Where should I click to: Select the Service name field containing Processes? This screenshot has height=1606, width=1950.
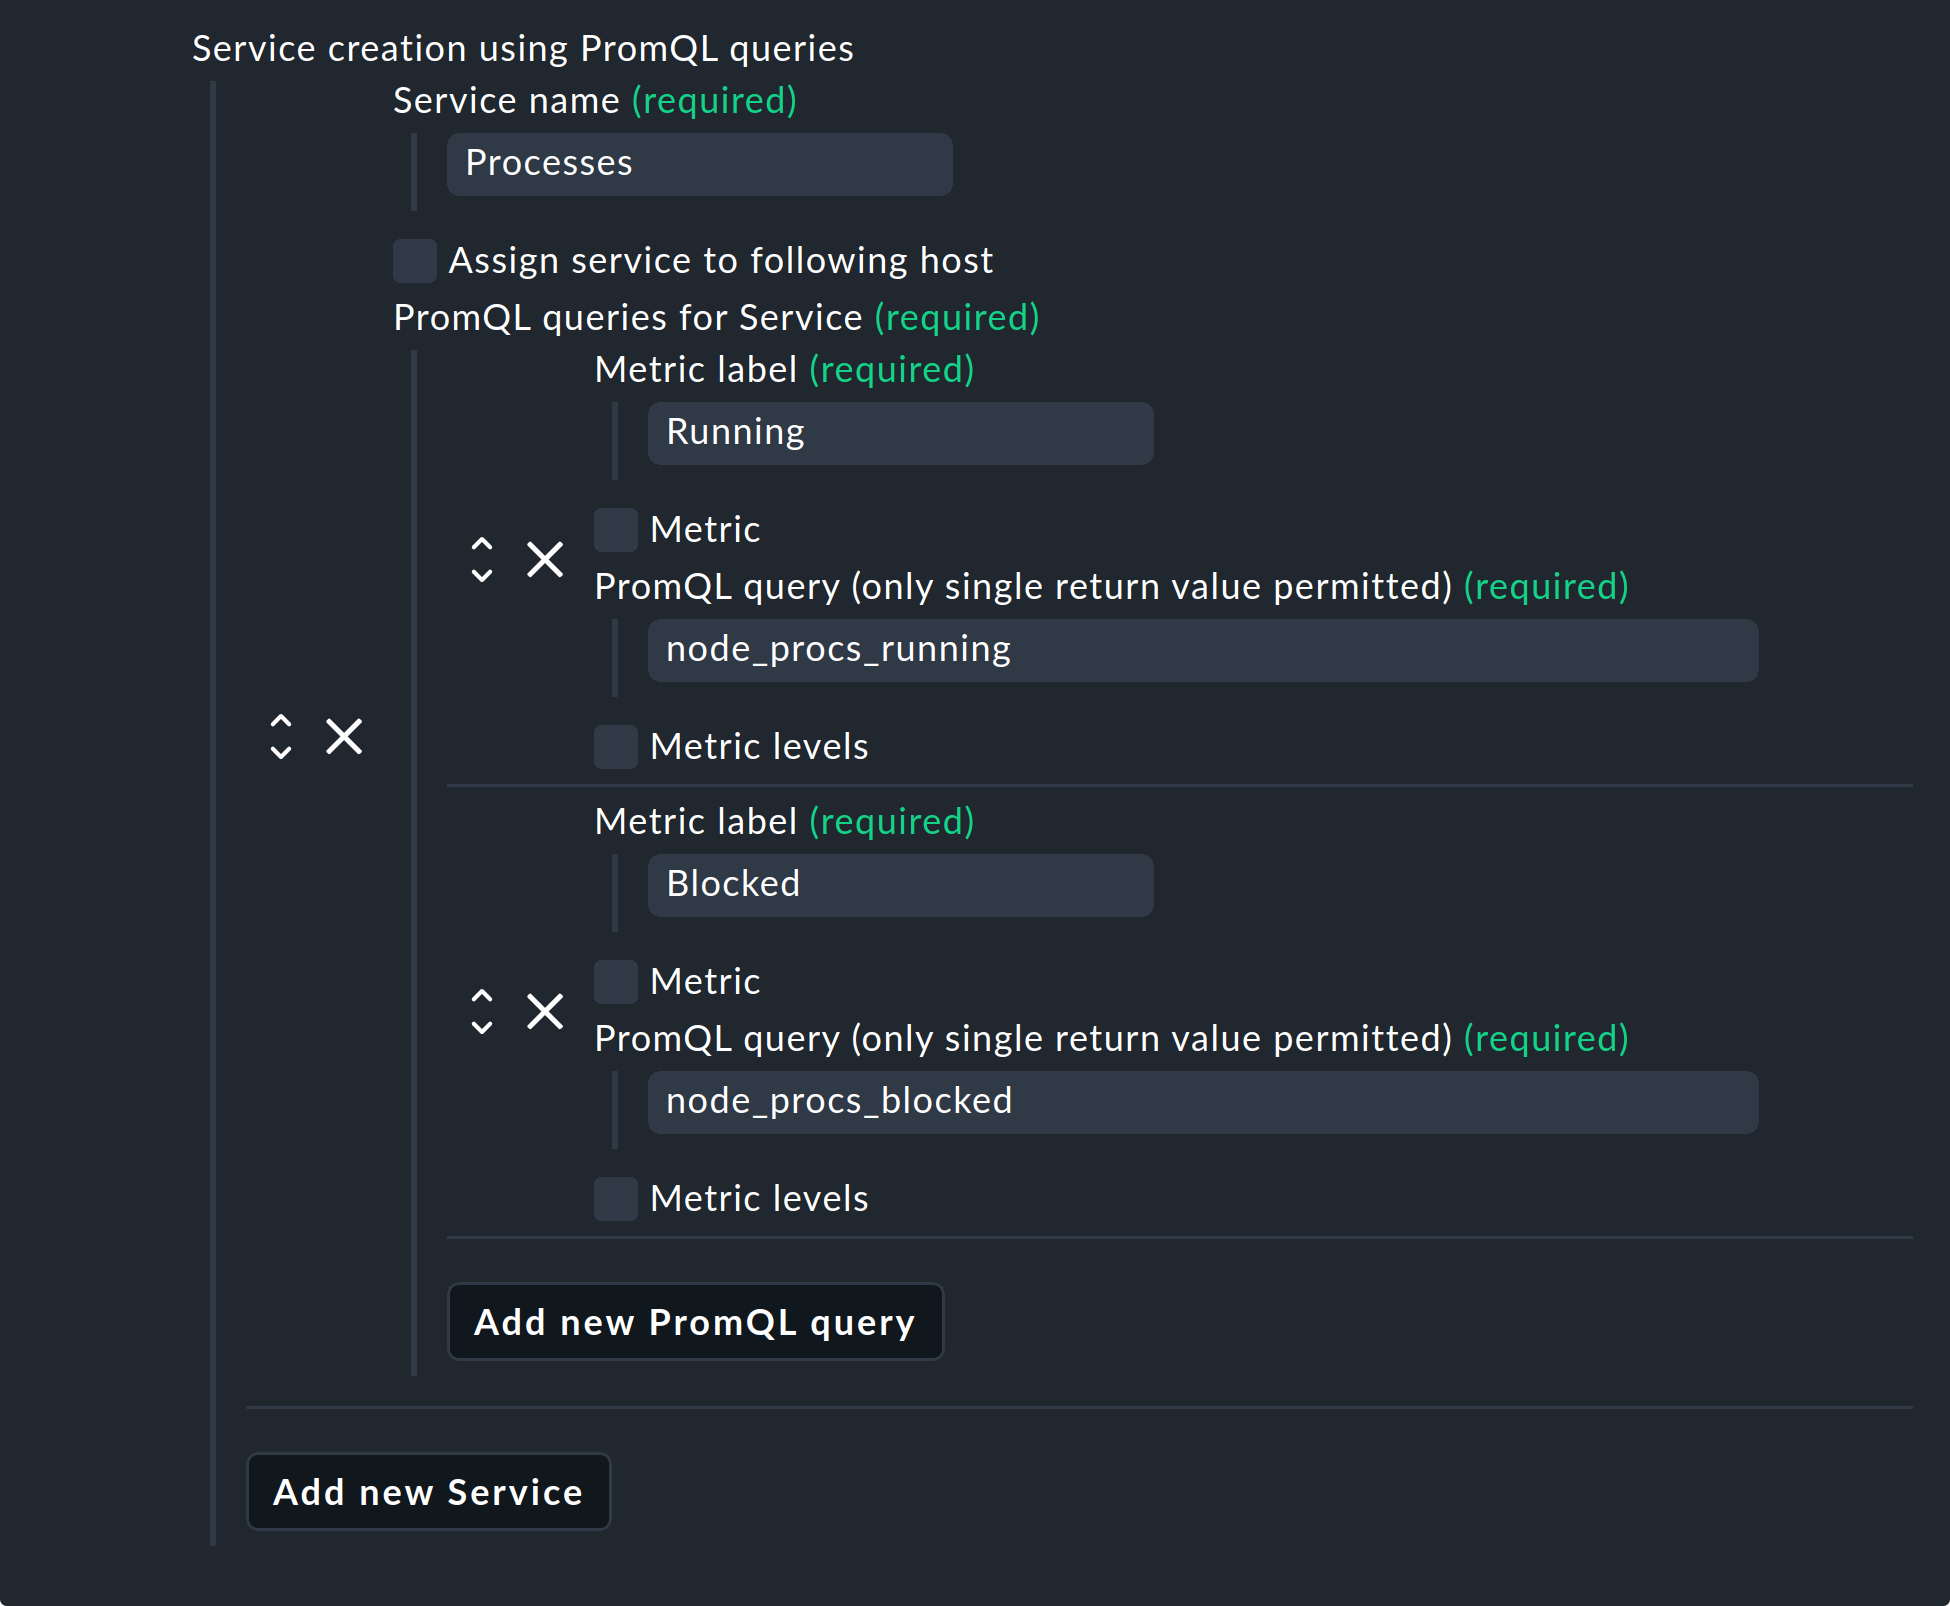point(698,164)
